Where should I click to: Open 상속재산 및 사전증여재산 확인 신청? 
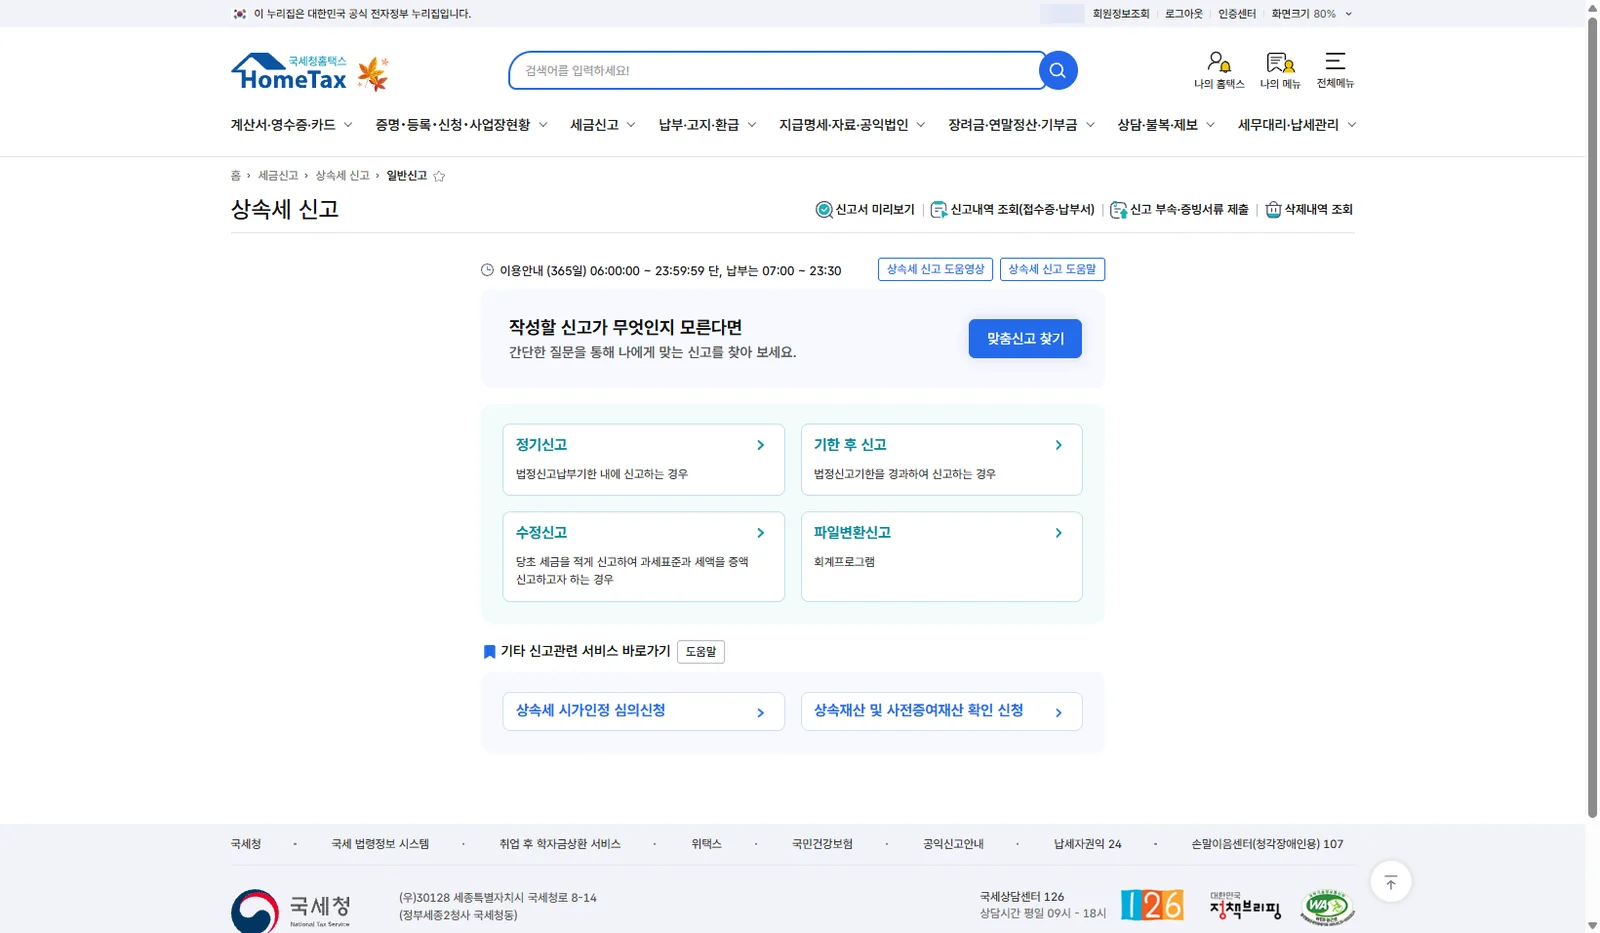941,711
